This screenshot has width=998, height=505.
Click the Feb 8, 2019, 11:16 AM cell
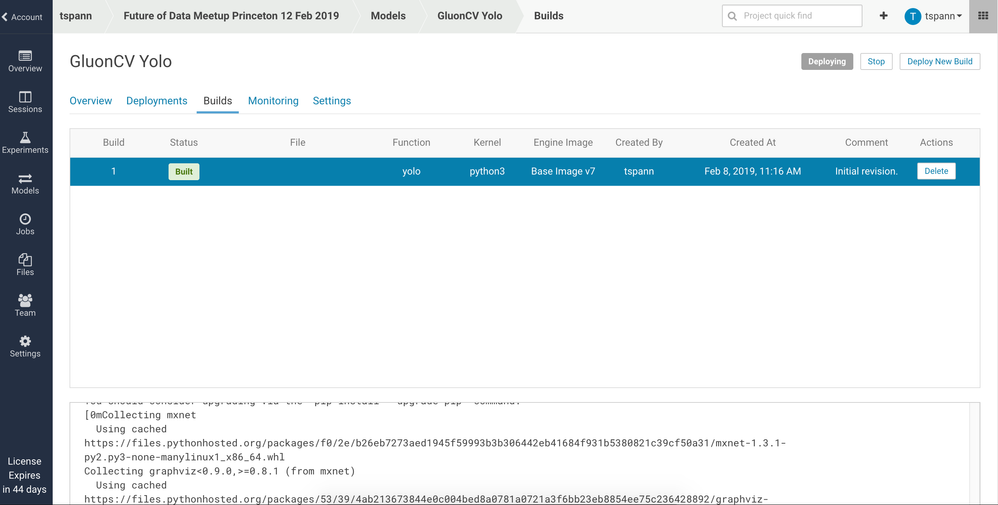coord(752,171)
